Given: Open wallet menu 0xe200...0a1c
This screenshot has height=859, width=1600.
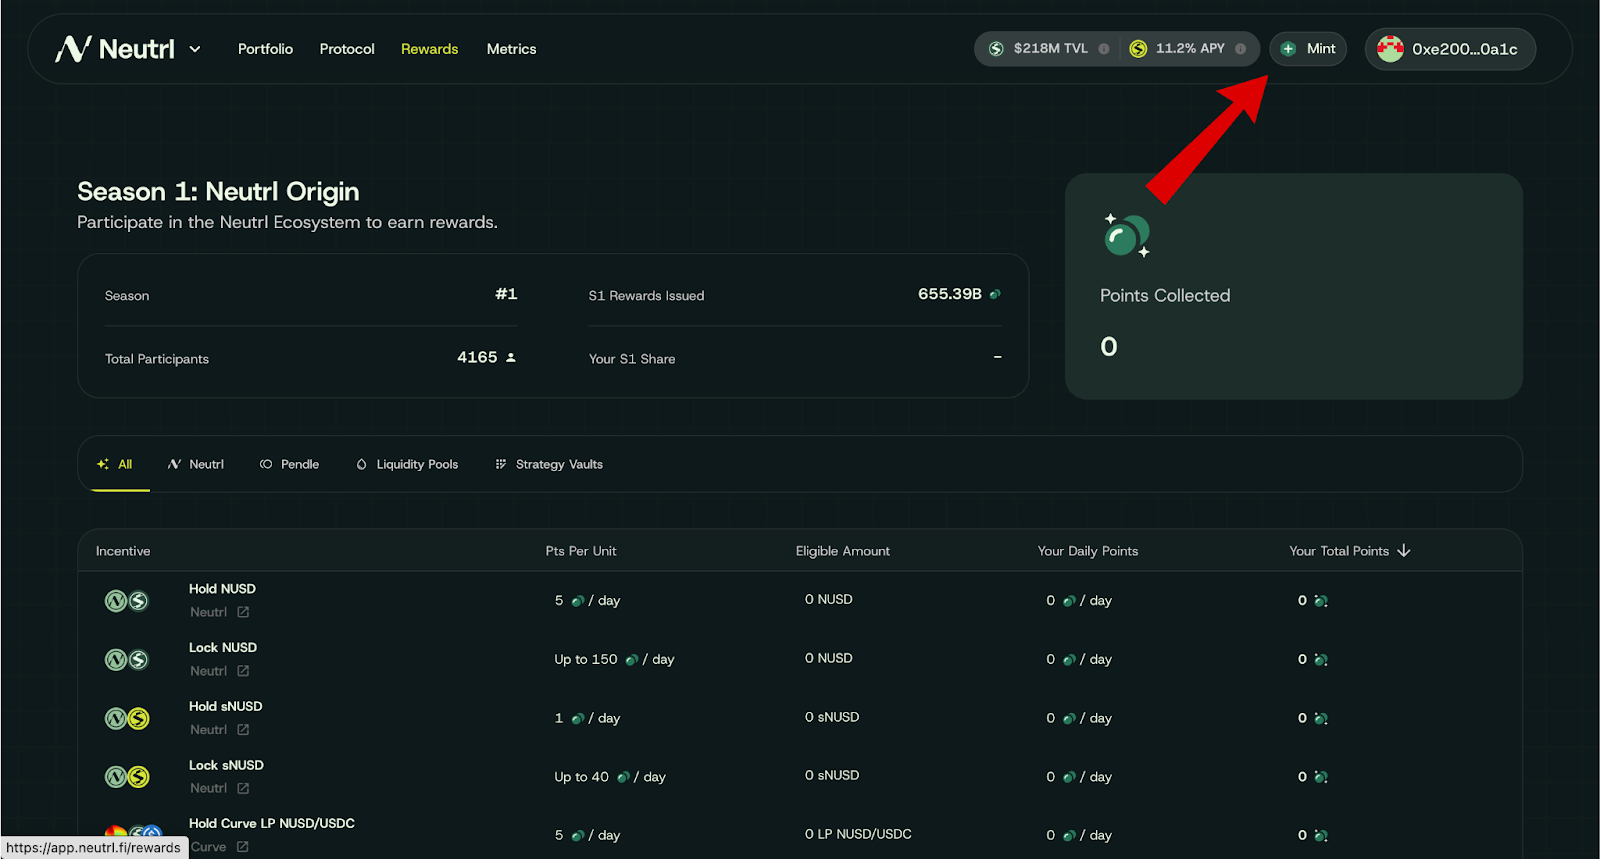Looking at the screenshot, I should pos(1450,49).
